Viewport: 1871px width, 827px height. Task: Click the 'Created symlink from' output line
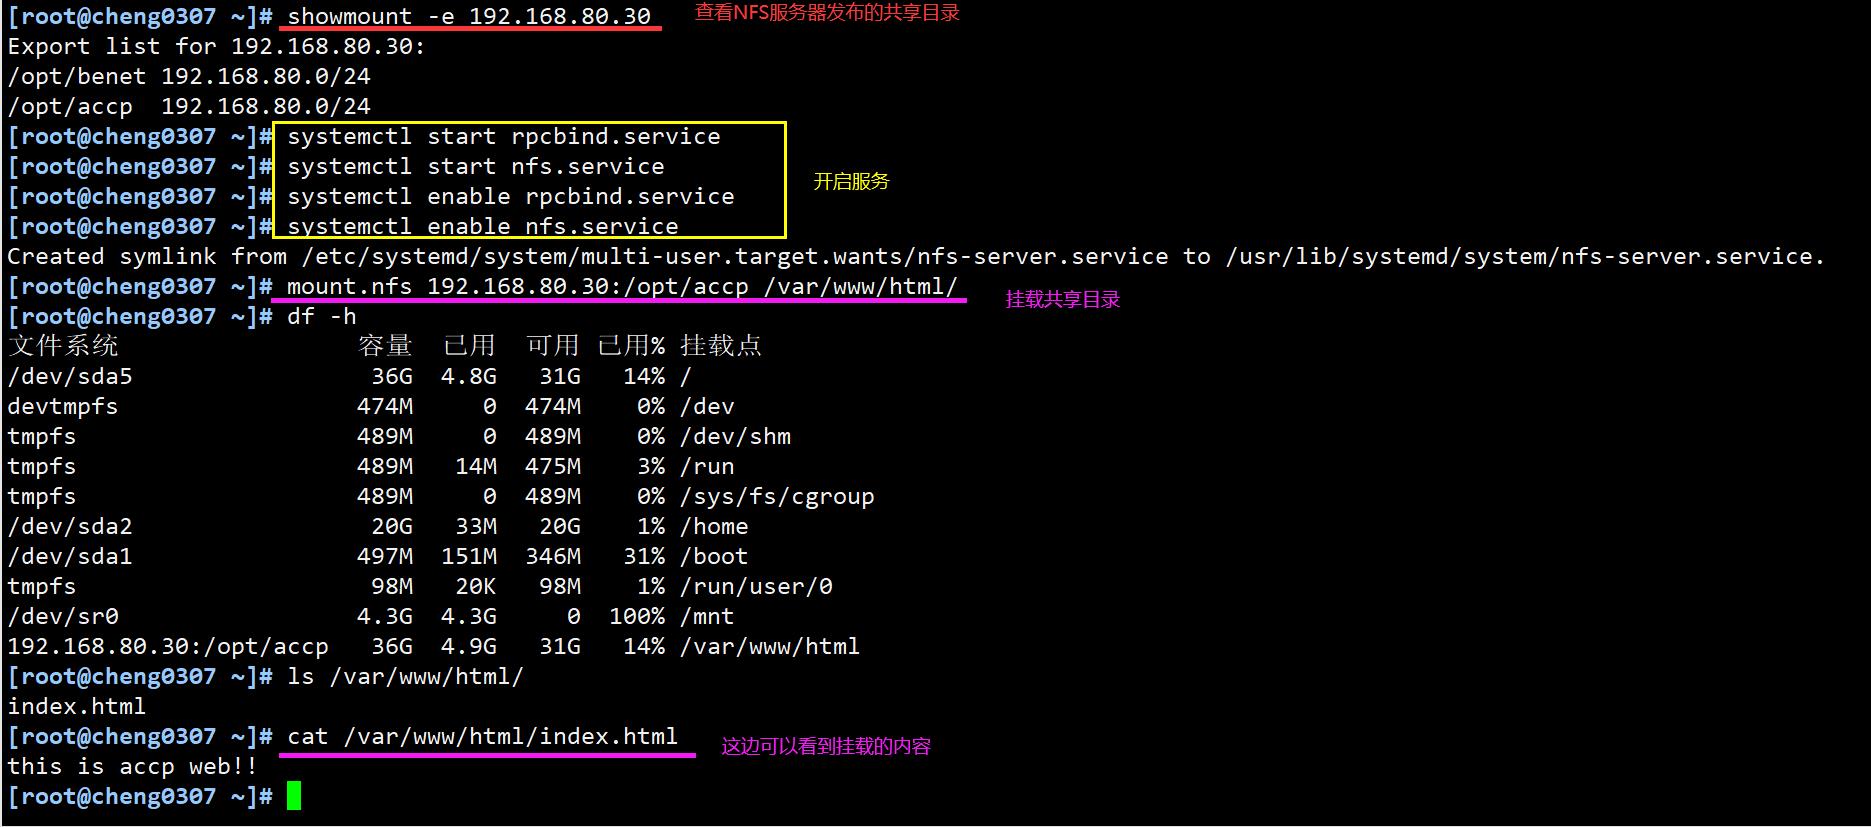(916, 256)
